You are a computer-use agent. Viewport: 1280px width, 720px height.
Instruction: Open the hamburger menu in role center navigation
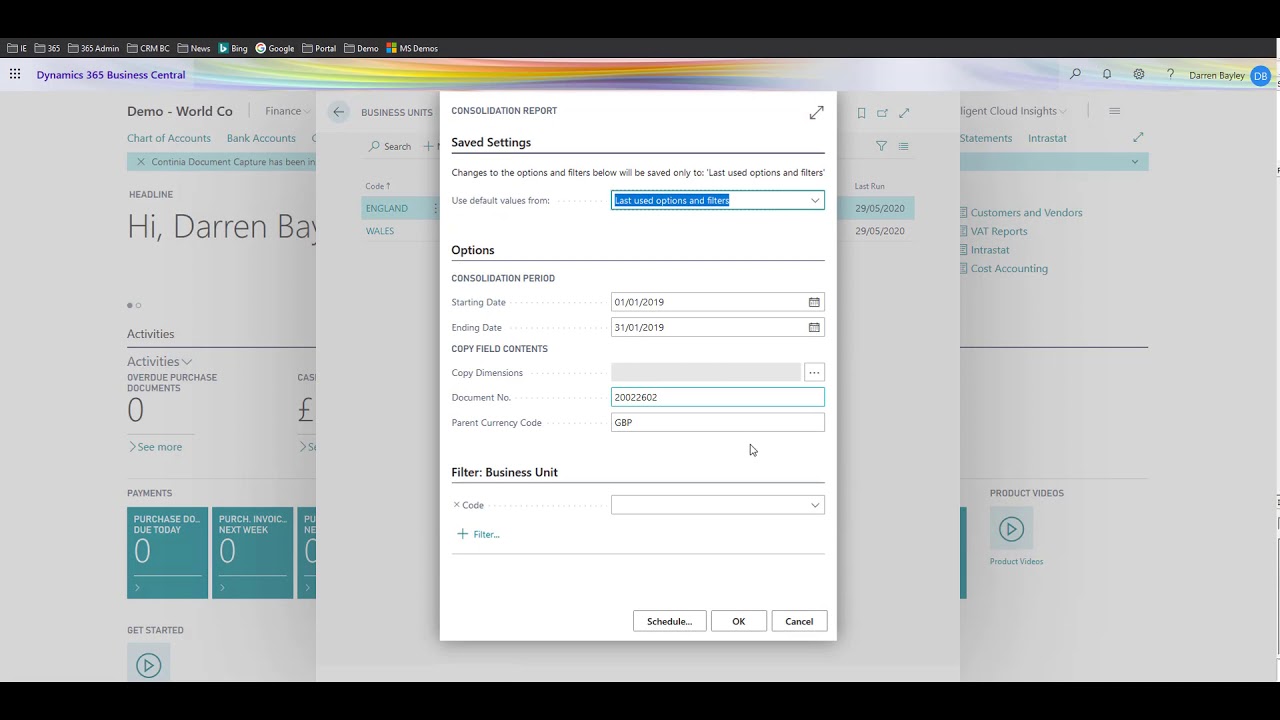point(1114,111)
